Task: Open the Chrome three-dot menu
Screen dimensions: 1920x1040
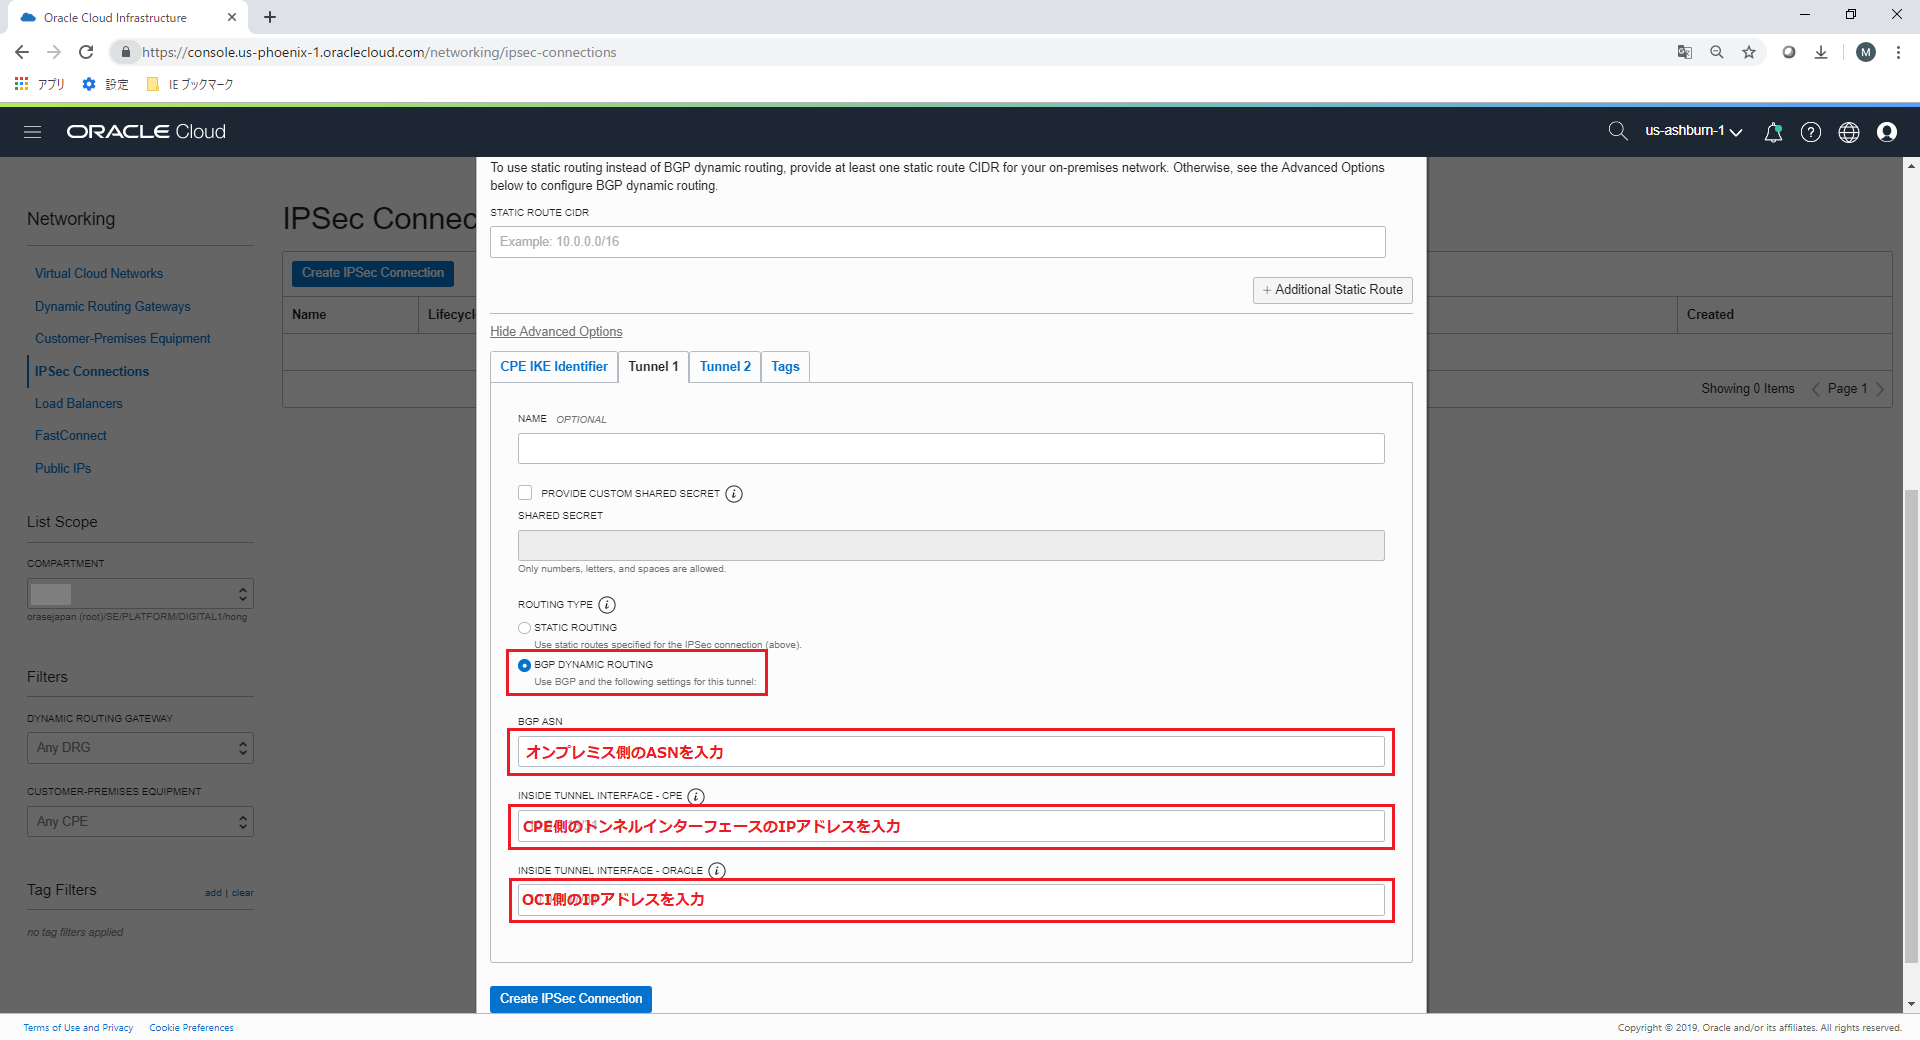Action: point(1898,52)
